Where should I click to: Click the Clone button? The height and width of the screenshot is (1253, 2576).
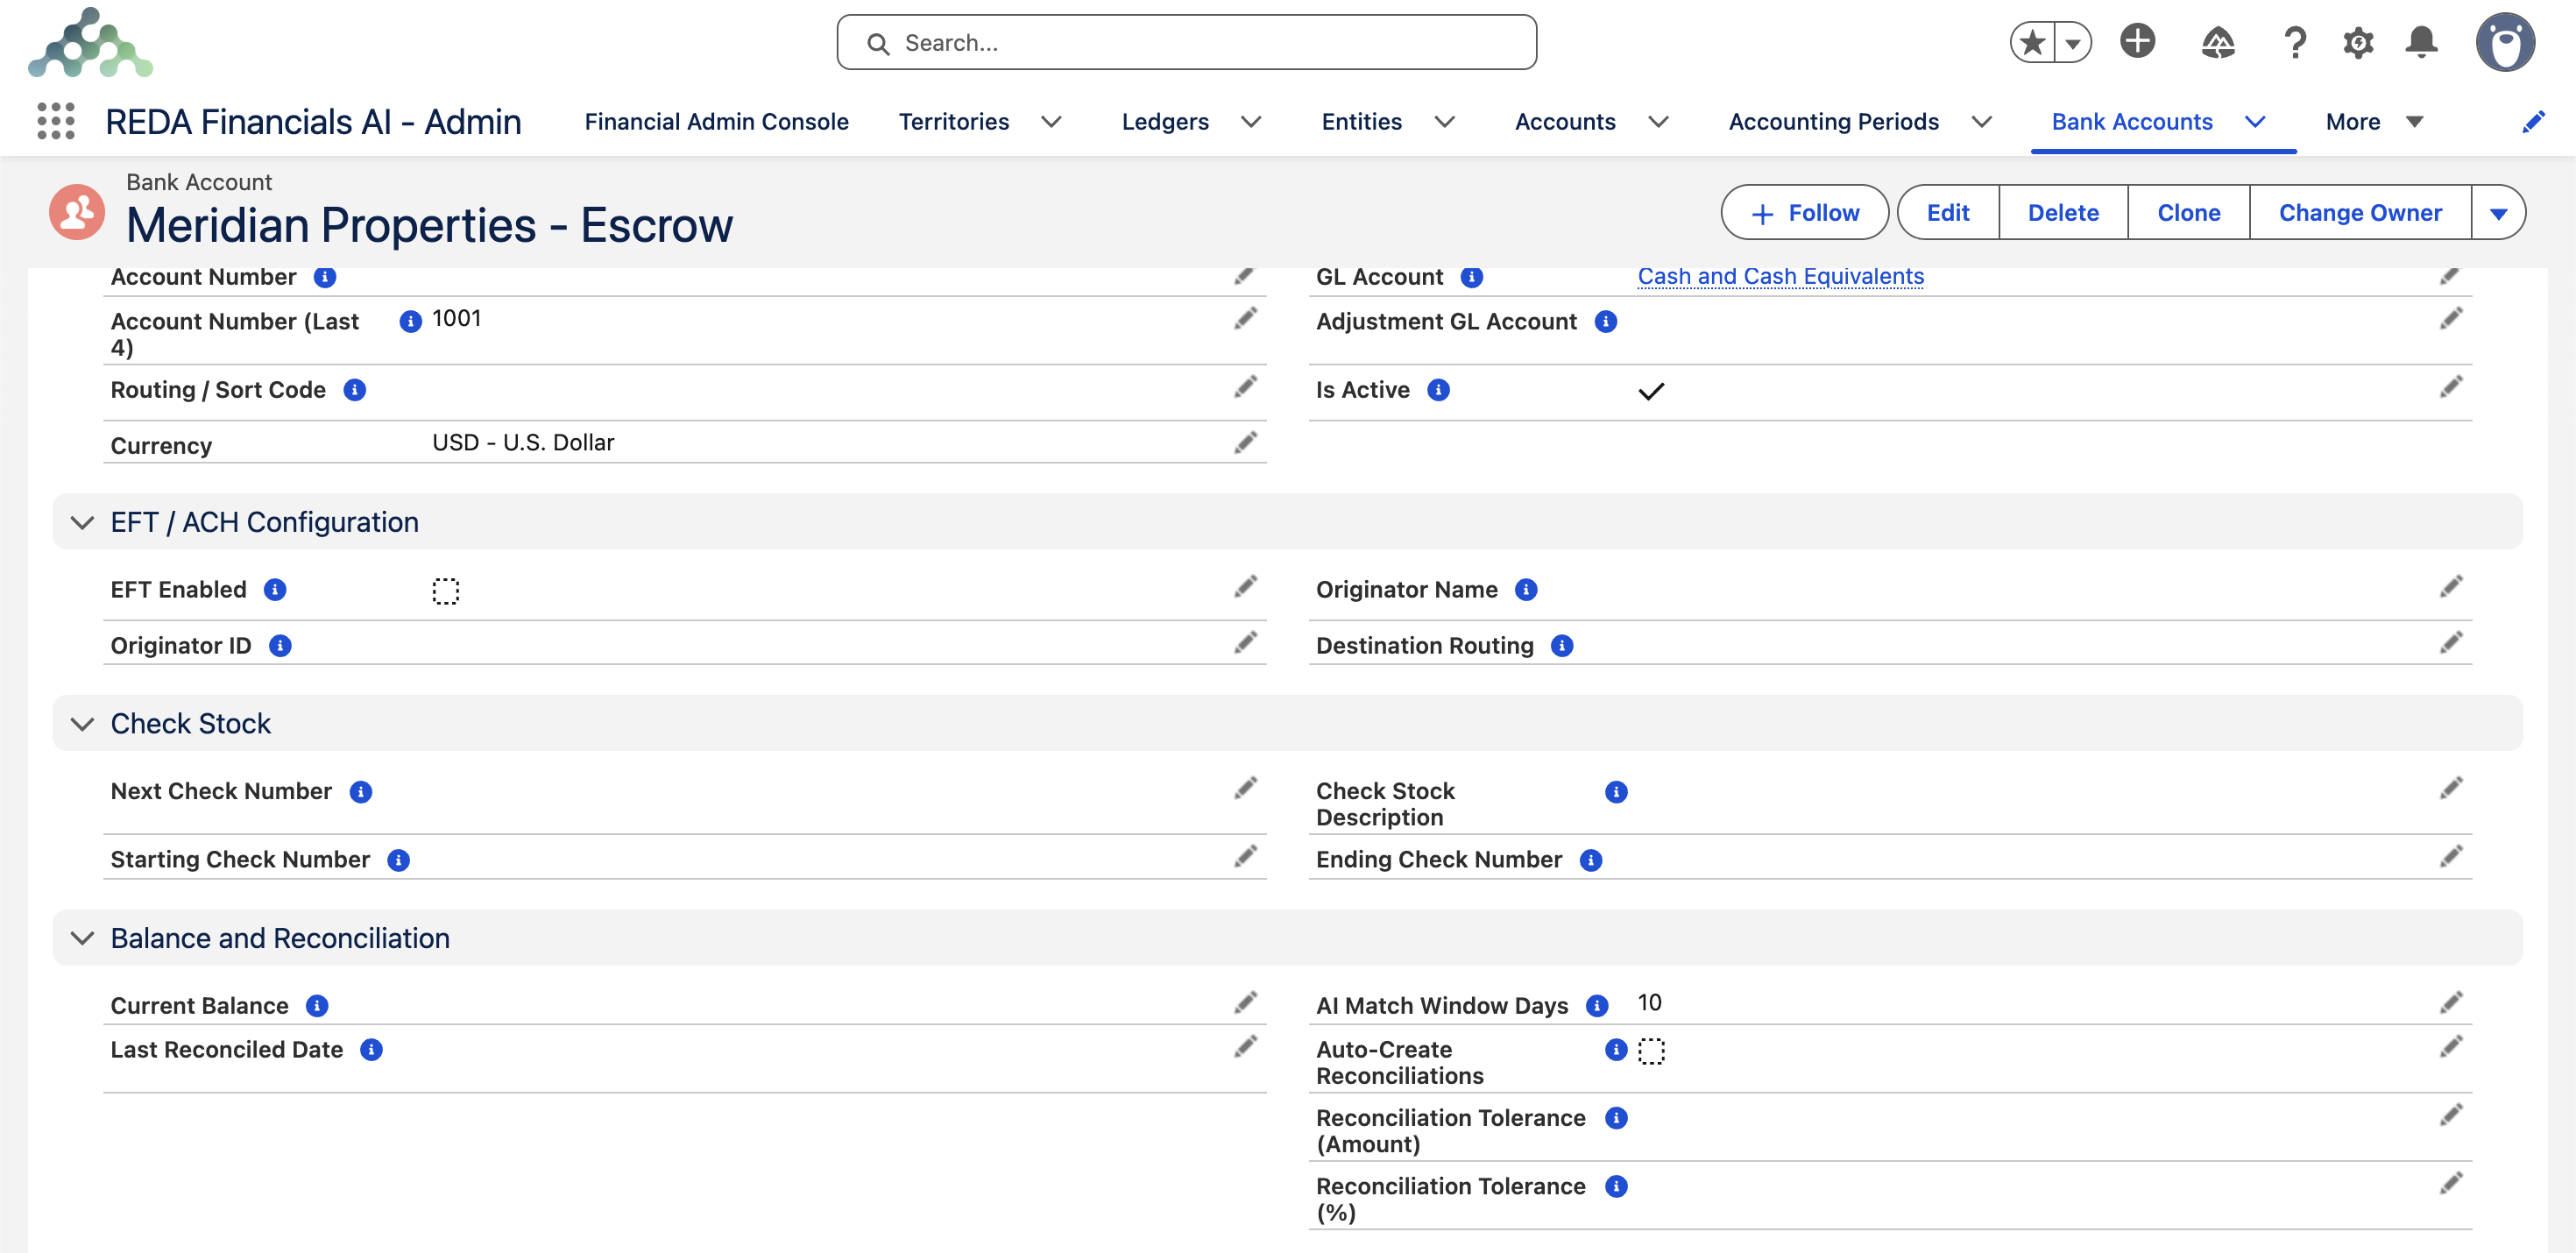(2188, 213)
